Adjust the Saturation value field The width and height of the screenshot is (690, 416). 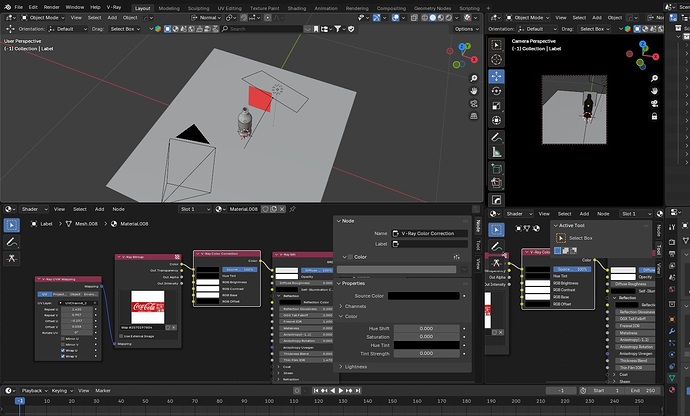[x=426, y=337]
